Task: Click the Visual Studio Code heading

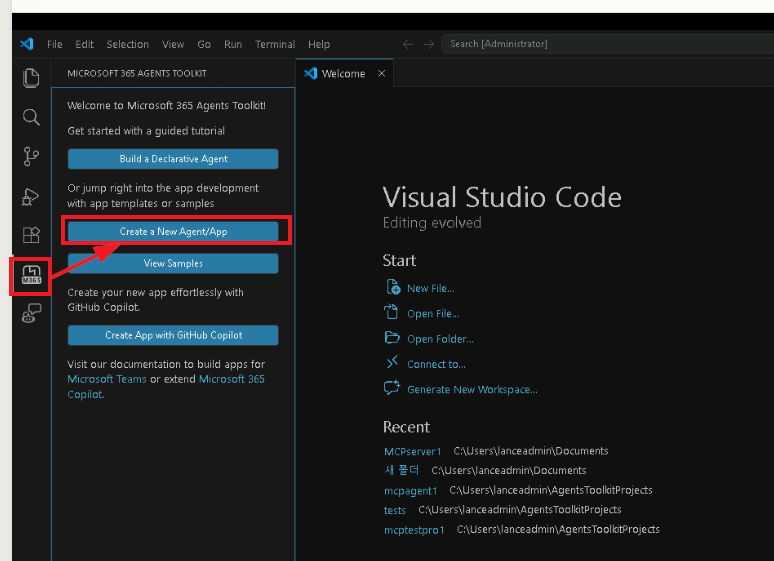Action: 502,197
